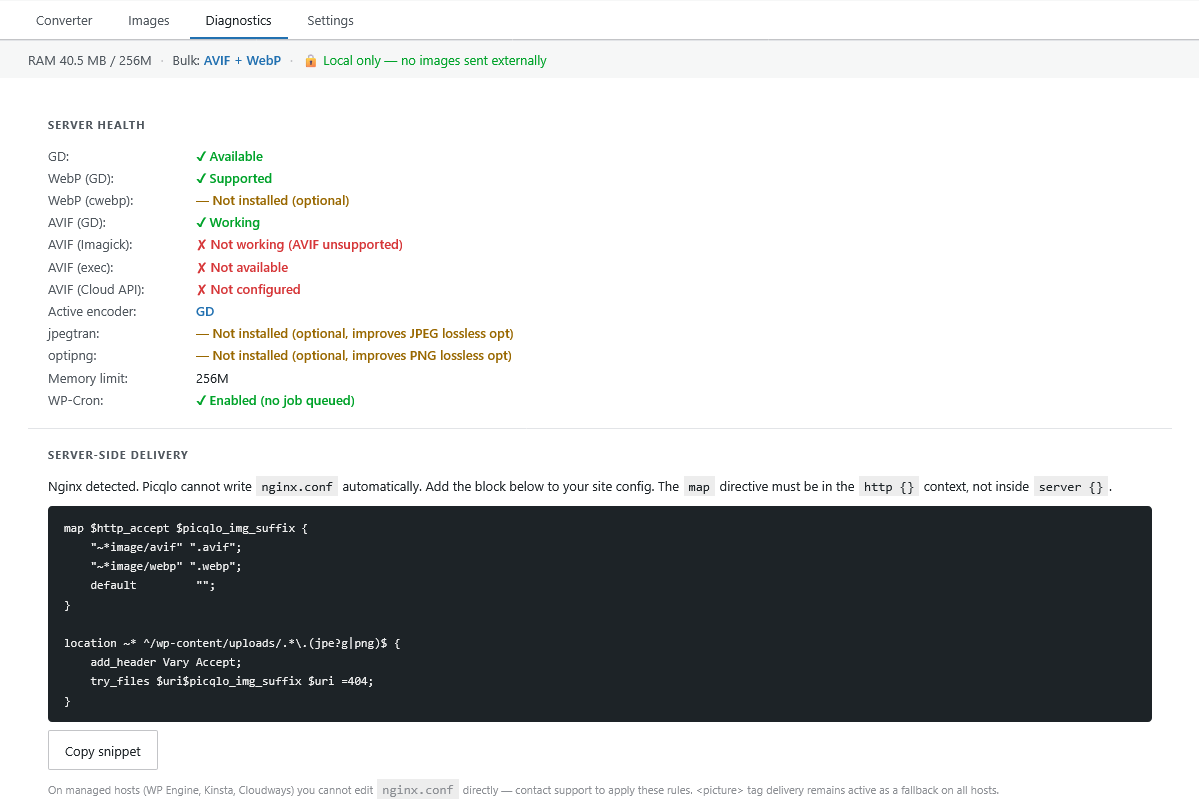This screenshot has height=807, width=1199.
Task: Click the 'WebP (cwebp):' label
Action: 90,201
